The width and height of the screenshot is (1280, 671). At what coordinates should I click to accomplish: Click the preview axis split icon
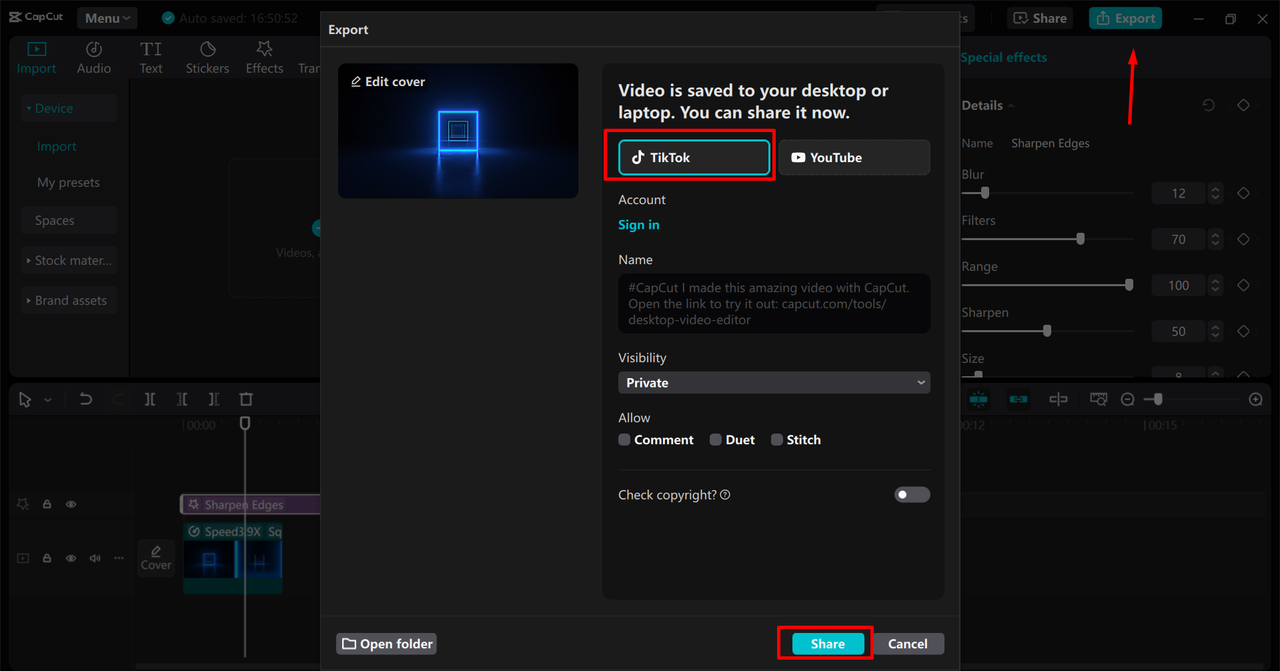[1058, 399]
